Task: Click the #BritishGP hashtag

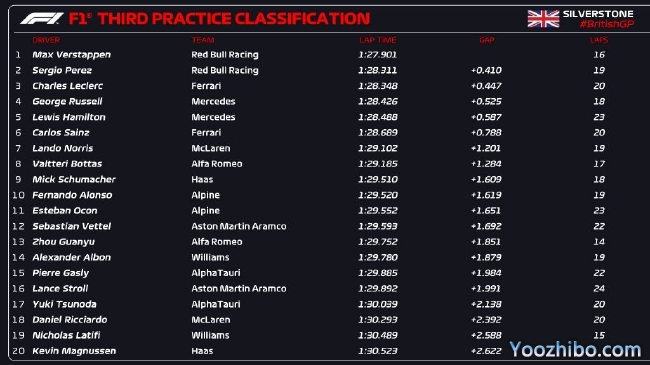Action: [x=606, y=24]
